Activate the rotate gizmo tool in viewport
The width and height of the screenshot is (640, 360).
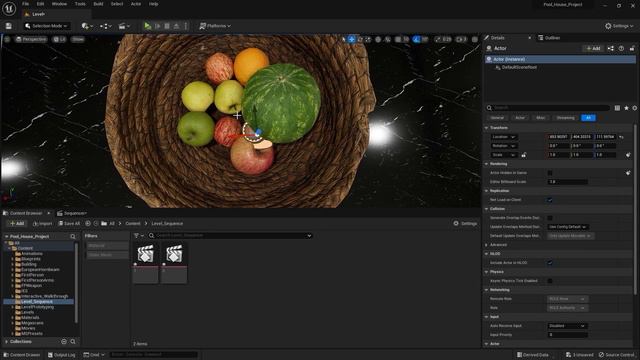(360, 39)
